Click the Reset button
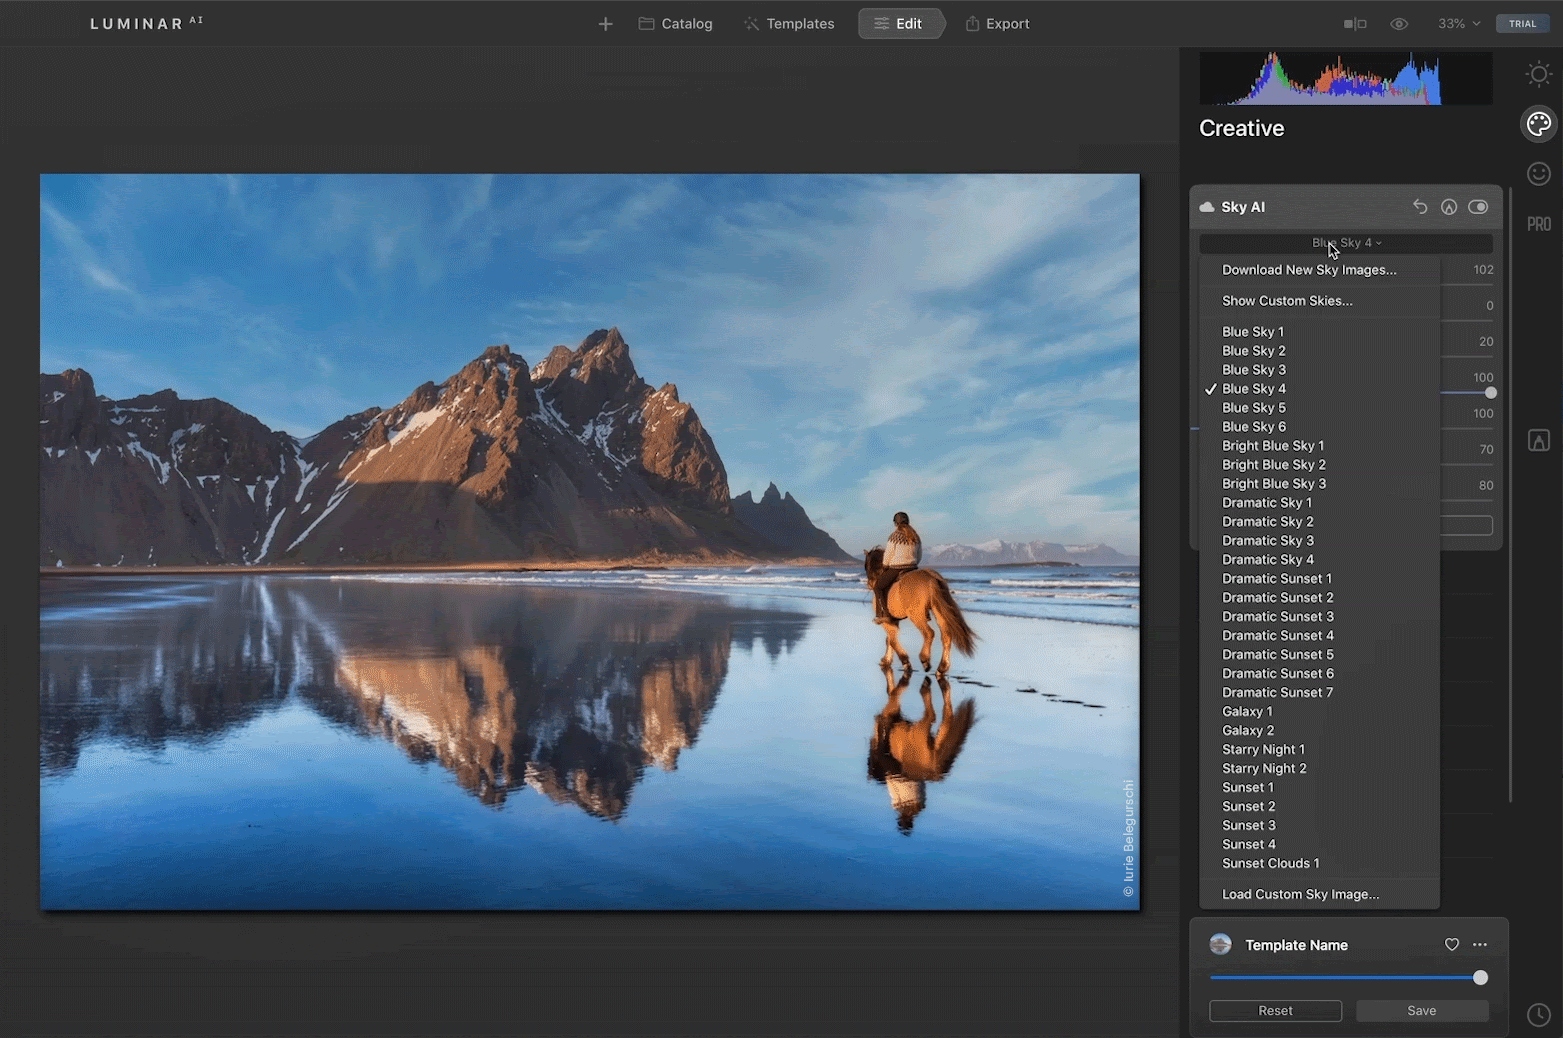 pos(1275,1010)
